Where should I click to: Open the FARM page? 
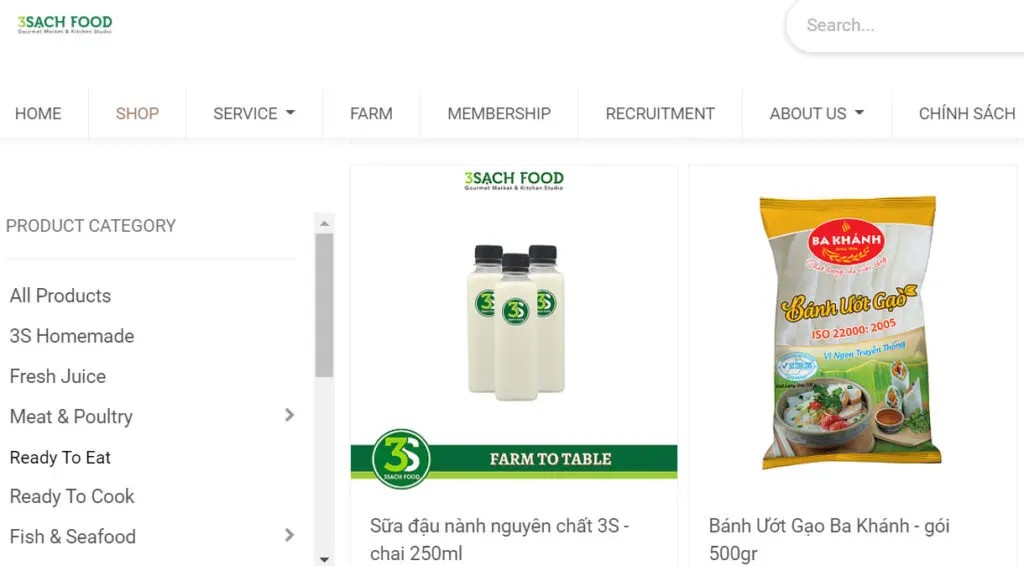coord(371,114)
